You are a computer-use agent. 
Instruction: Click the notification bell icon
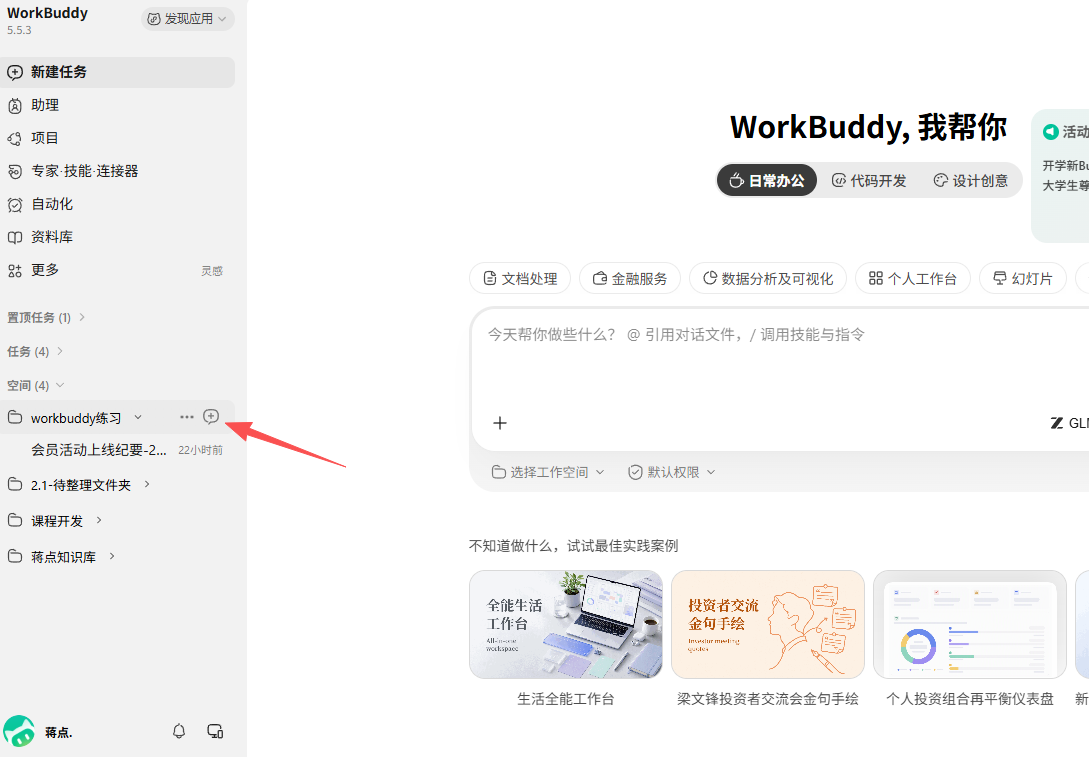tap(179, 731)
